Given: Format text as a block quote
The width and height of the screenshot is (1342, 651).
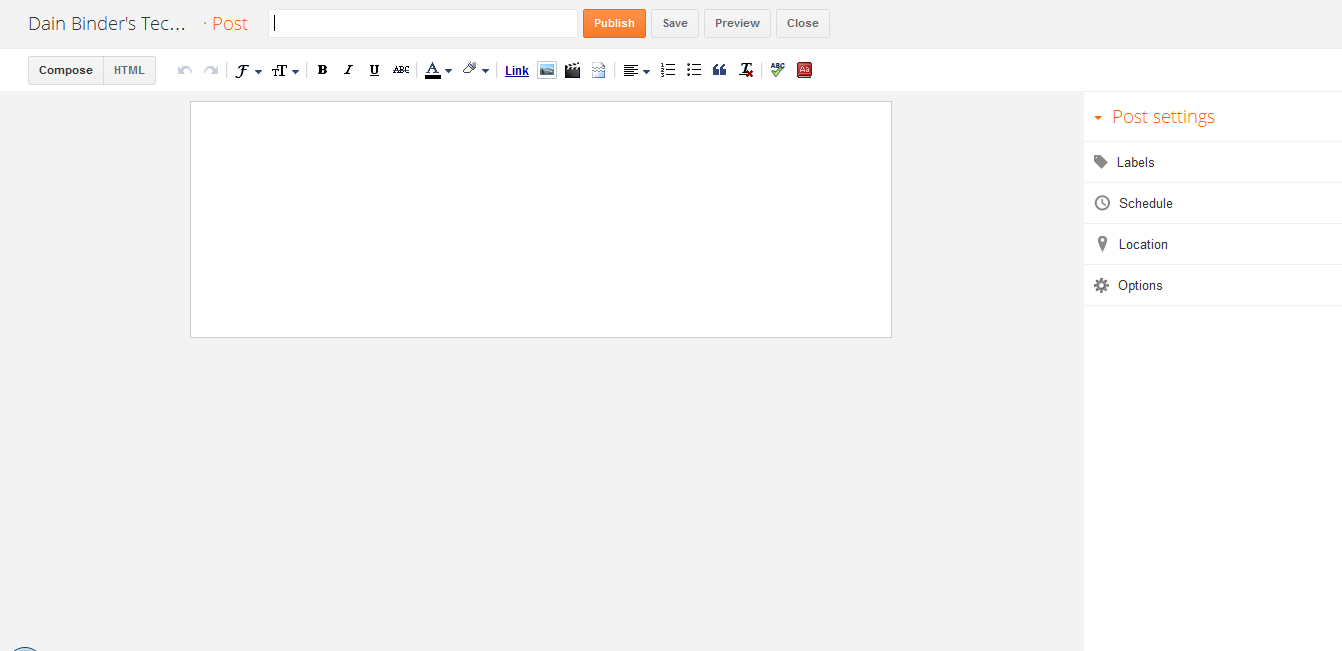Looking at the screenshot, I should (x=719, y=70).
